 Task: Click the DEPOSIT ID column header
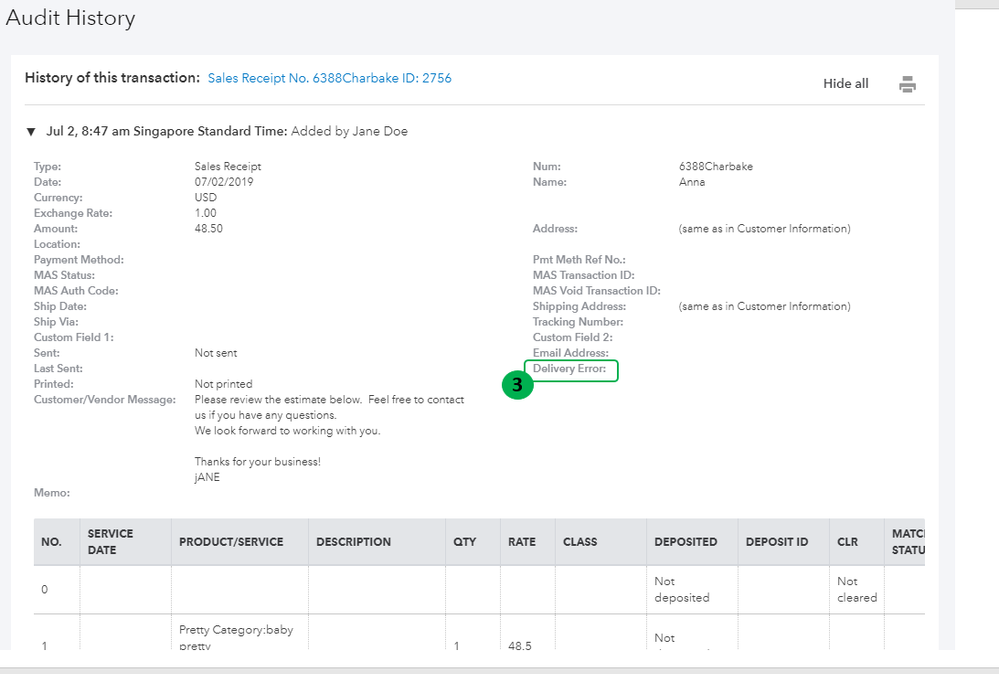click(777, 542)
